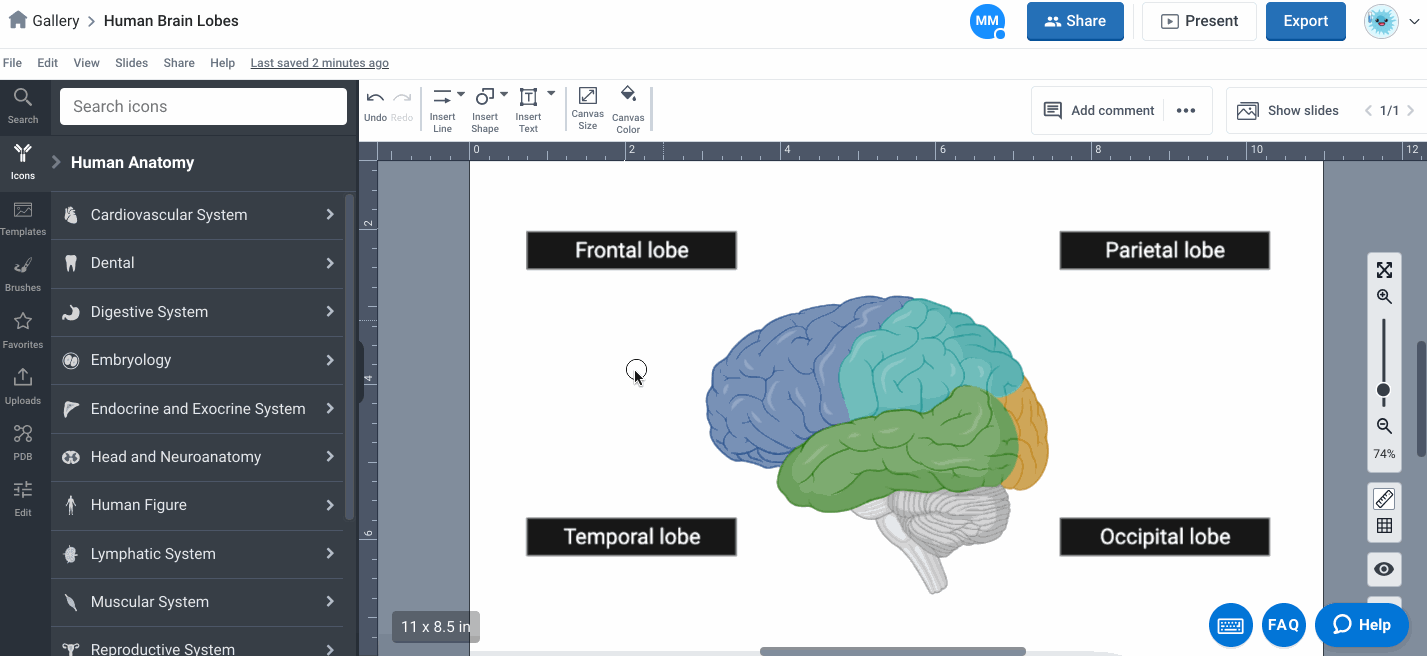Toggle the grid display button

1384,526
